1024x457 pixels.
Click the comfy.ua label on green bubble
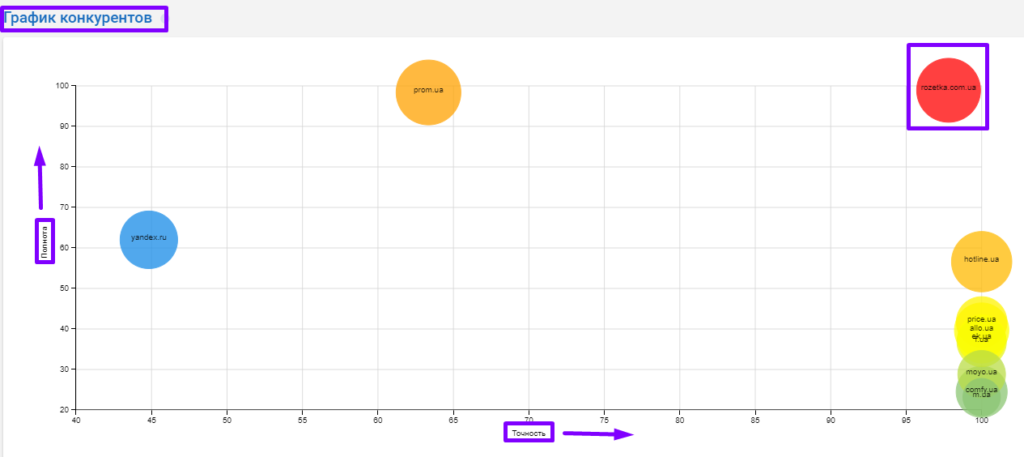click(981, 388)
